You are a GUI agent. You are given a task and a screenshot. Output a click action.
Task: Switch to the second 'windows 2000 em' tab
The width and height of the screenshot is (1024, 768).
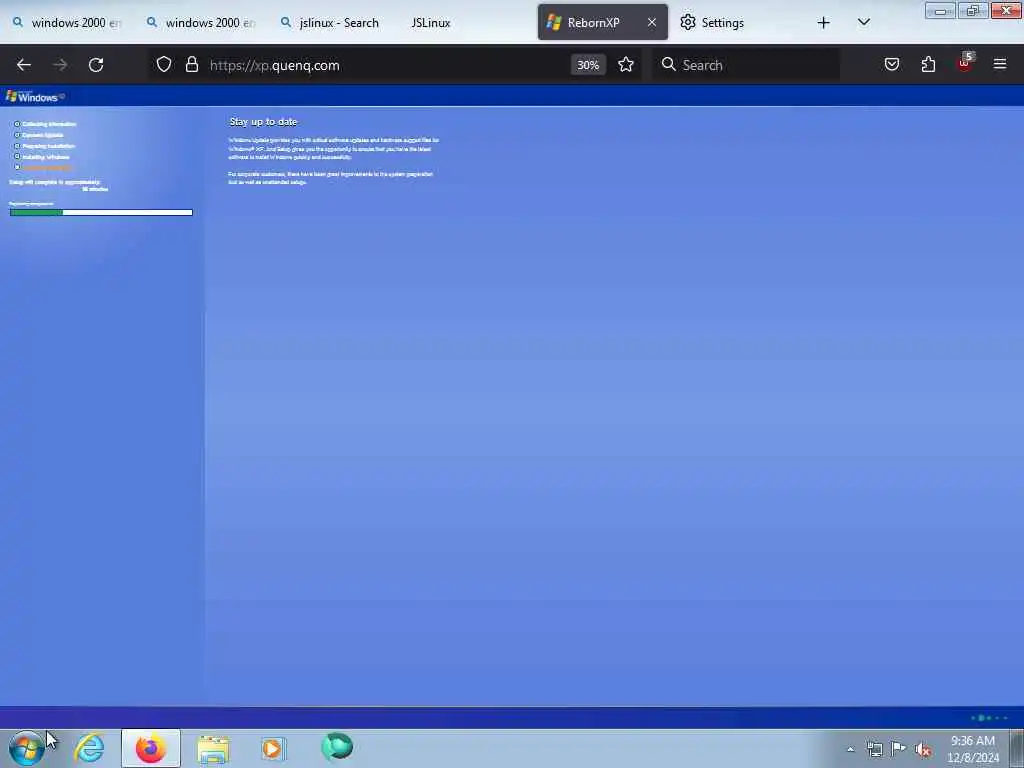tap(201, 23)
